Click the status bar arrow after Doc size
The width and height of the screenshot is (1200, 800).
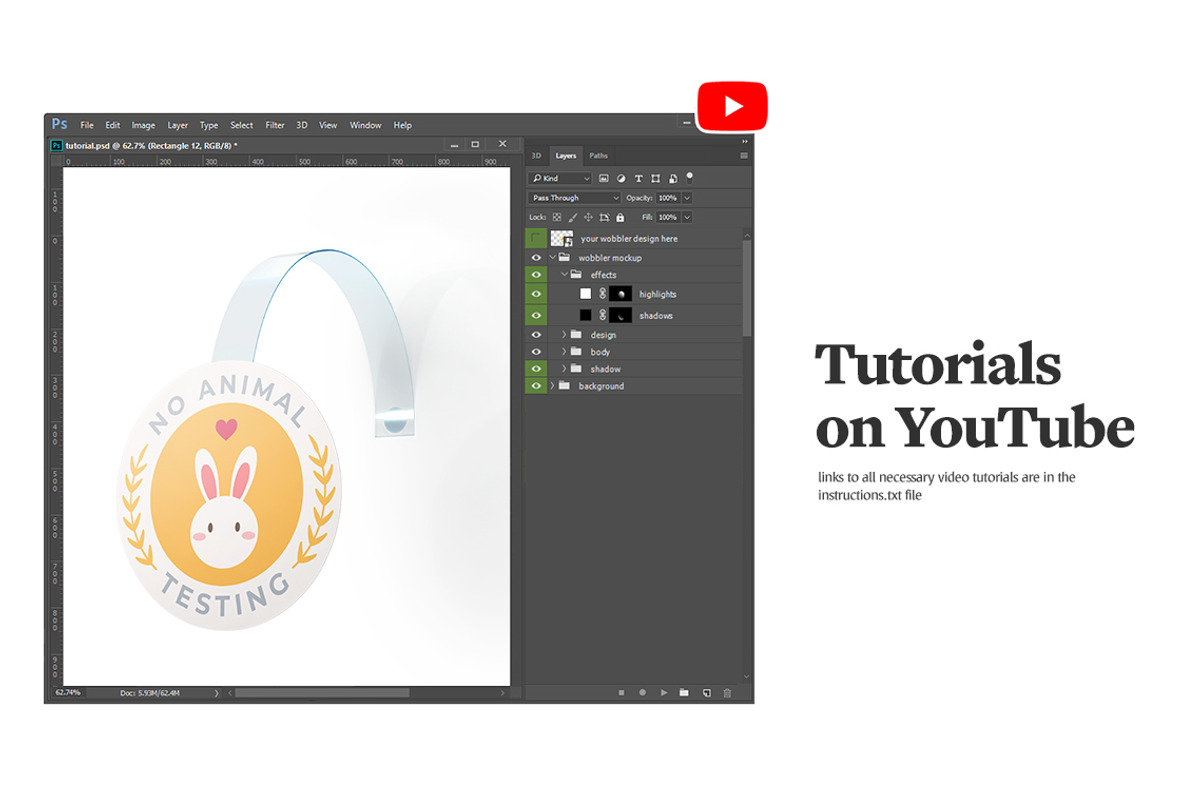click(x=217, y=692)
